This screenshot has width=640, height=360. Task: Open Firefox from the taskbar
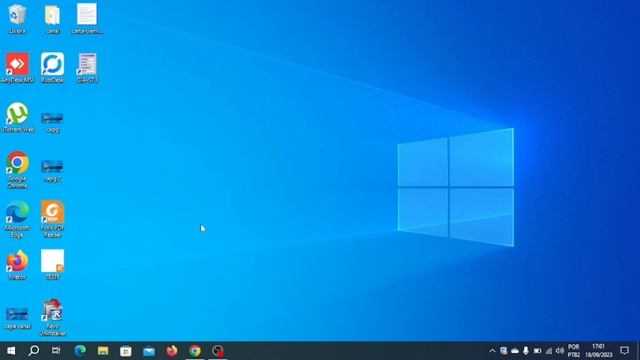pos(172,351)
